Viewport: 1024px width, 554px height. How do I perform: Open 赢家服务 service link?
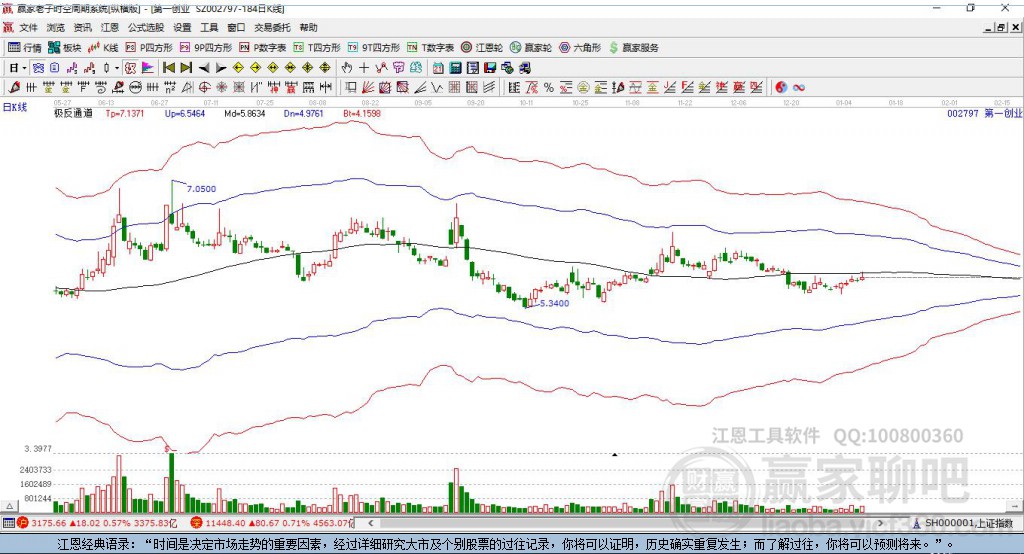634,47
